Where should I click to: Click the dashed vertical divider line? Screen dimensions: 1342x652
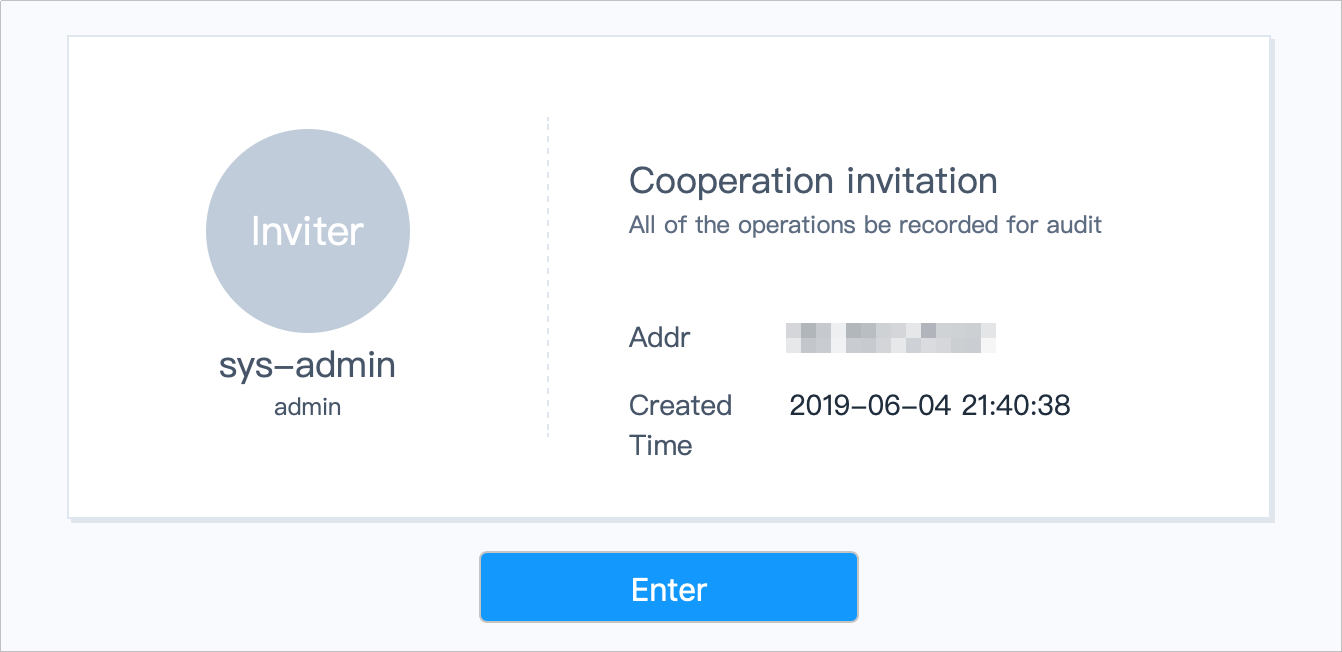coord(548,277)
